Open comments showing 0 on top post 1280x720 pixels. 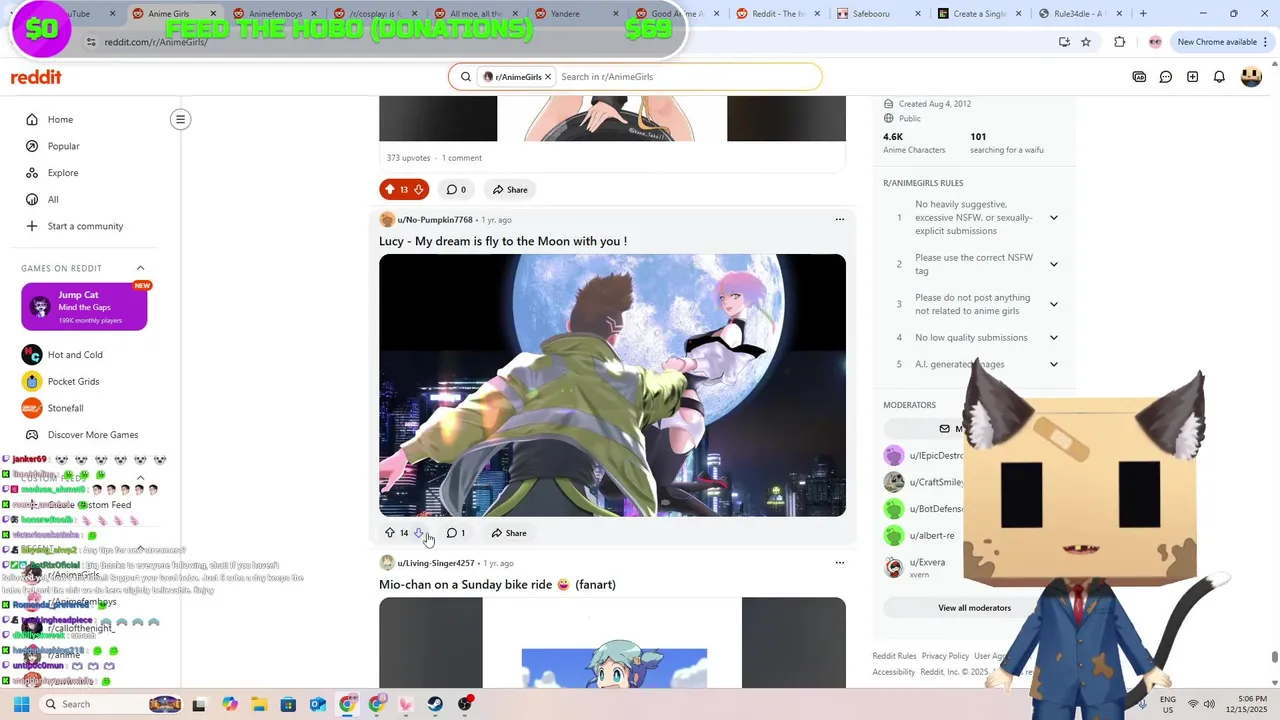456,190
